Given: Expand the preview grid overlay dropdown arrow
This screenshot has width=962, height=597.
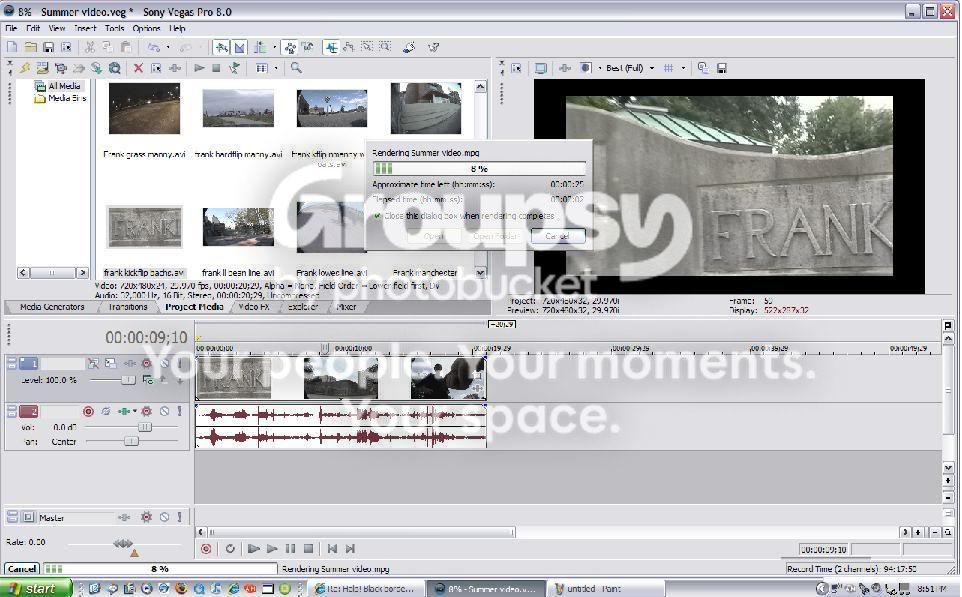Looking at the screenshot, I should (x=683, y=68).
